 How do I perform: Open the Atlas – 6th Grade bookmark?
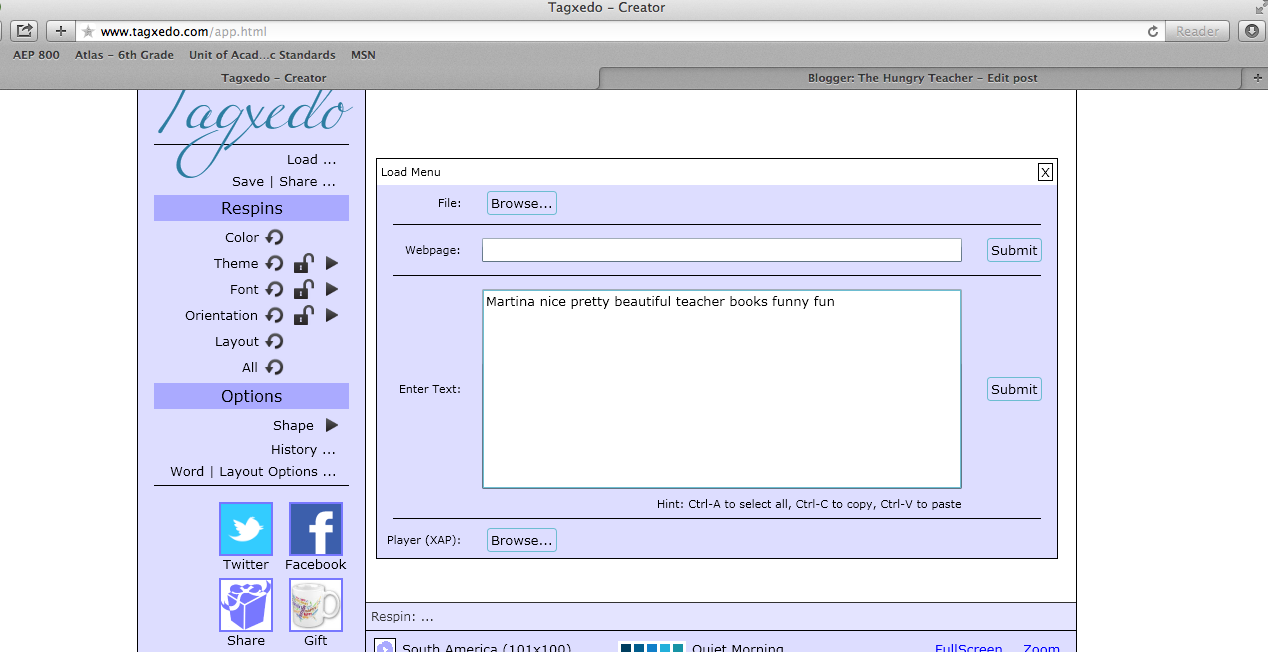124,55
